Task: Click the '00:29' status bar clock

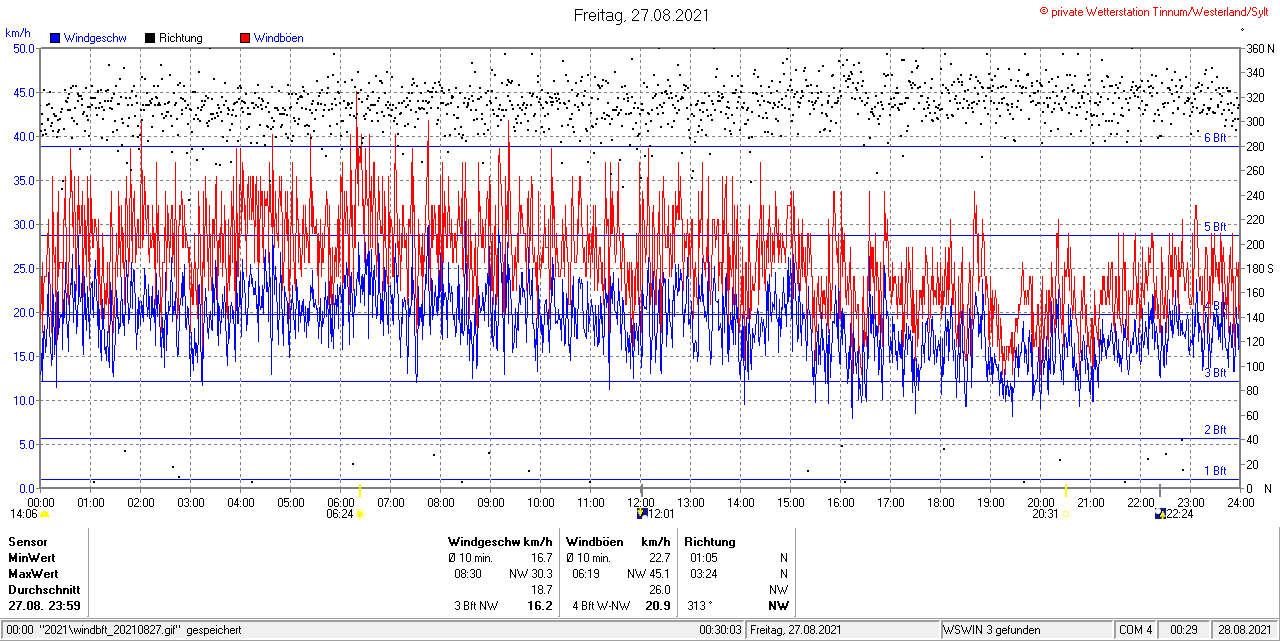Action: (x=1184, y=630)
